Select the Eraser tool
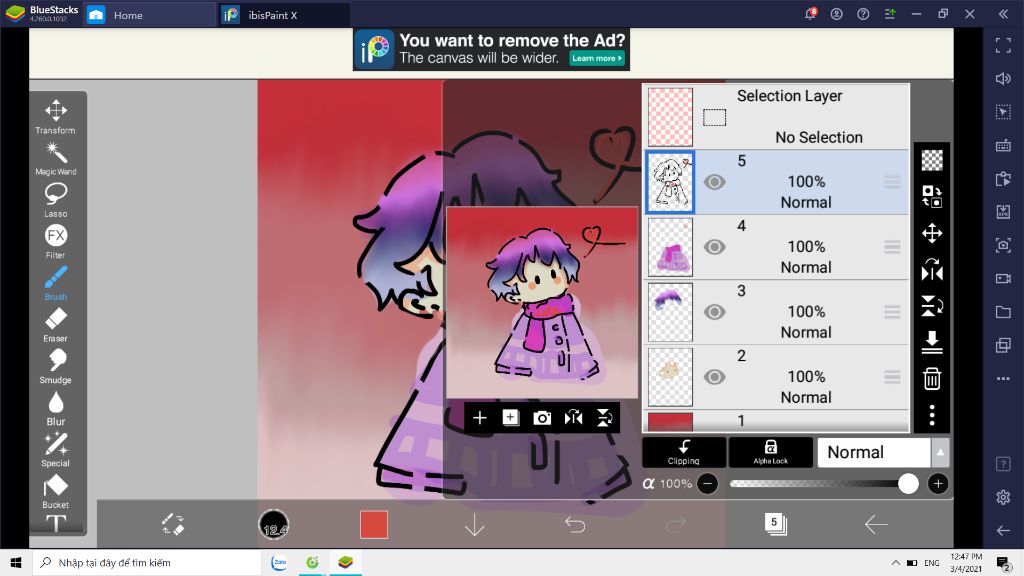Viewport: 1024px width, 576px height. click(x=56, y=325)
